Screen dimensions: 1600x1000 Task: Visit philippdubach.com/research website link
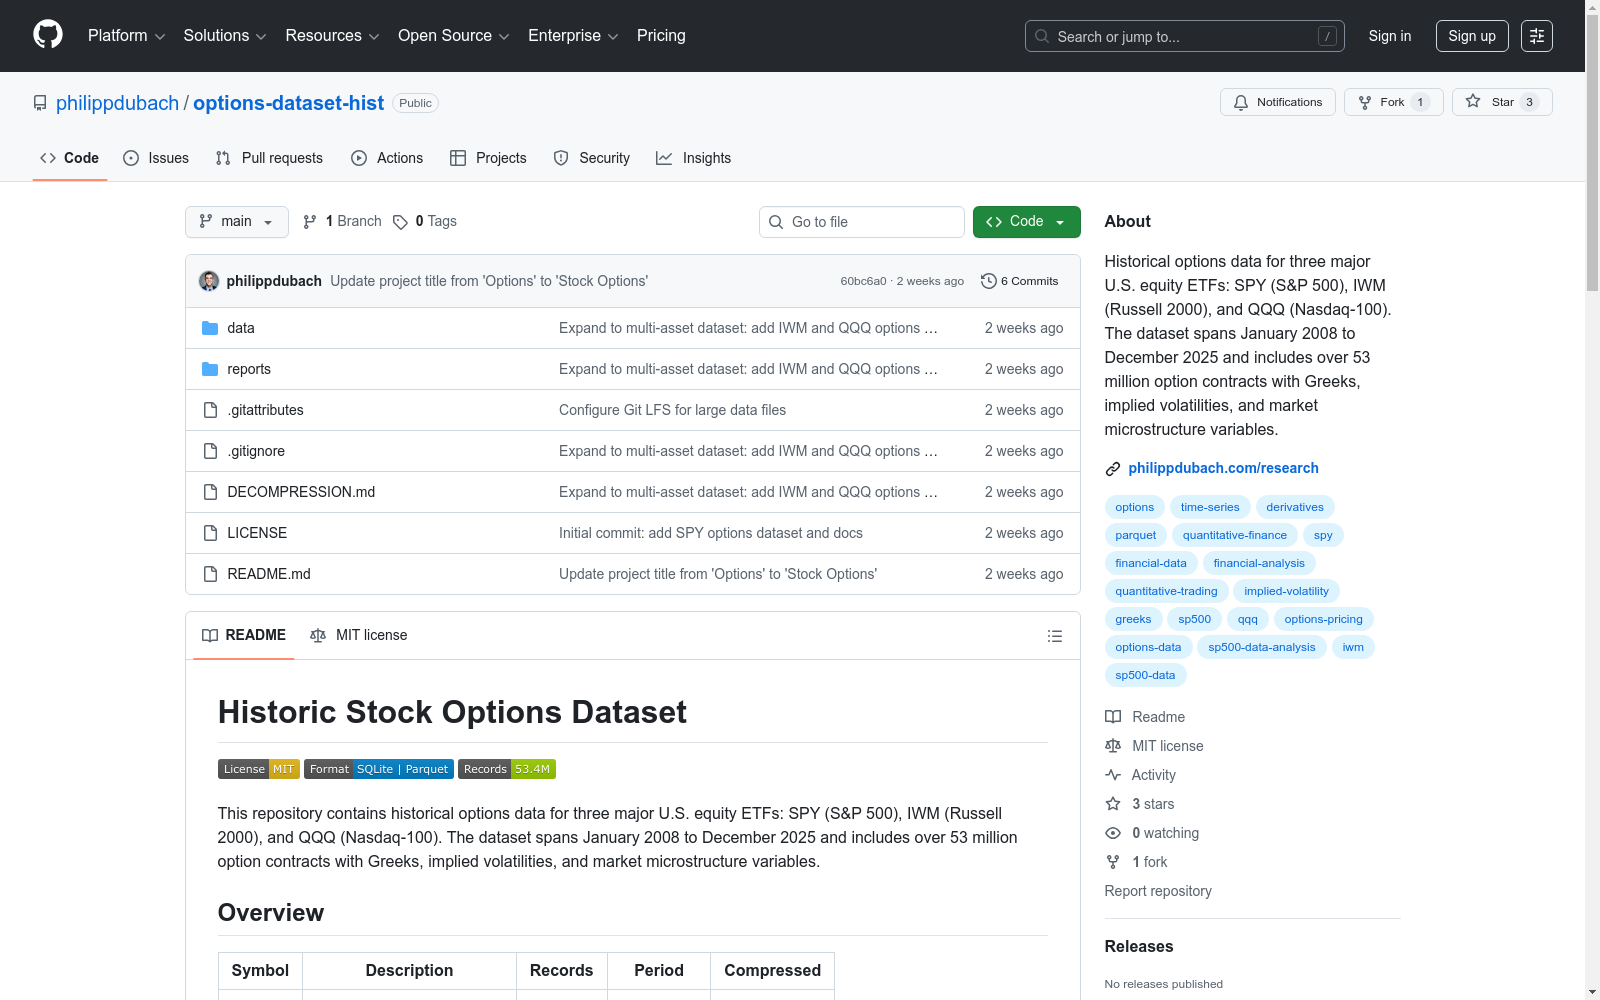(1223, 468)
